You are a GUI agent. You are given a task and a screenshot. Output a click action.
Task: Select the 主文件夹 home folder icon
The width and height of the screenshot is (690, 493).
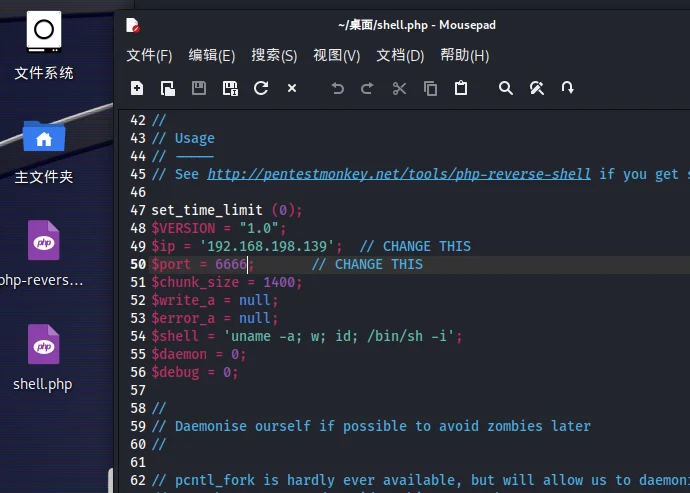pyautogui.click(x=44, y=151)
